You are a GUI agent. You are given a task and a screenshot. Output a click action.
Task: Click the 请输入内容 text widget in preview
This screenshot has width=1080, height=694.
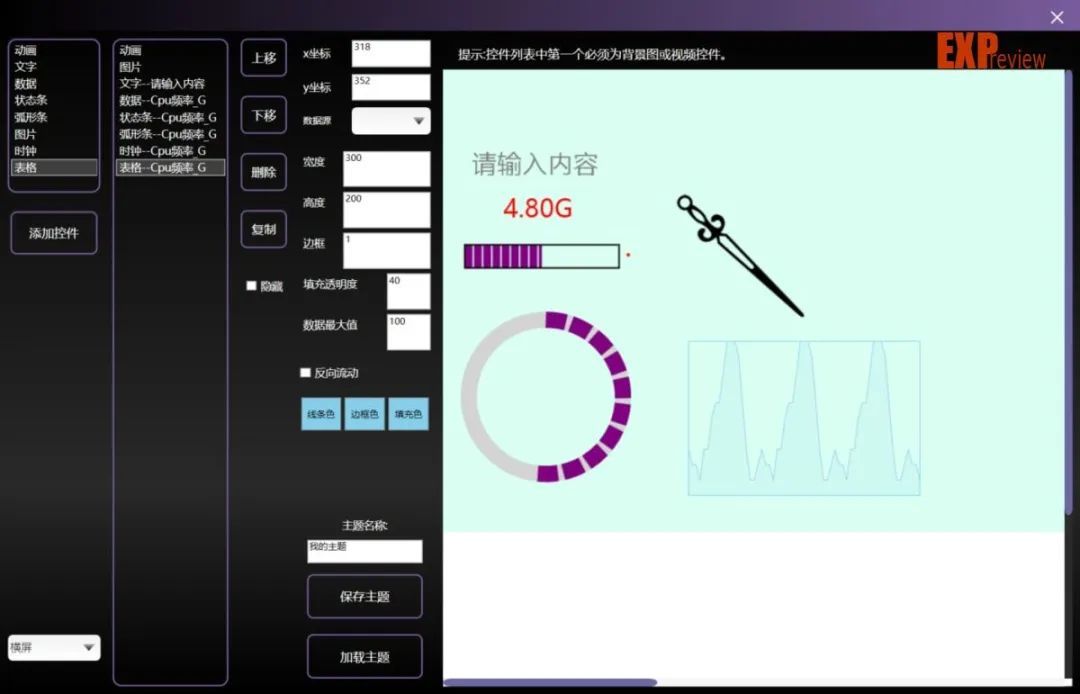point(535,165)
